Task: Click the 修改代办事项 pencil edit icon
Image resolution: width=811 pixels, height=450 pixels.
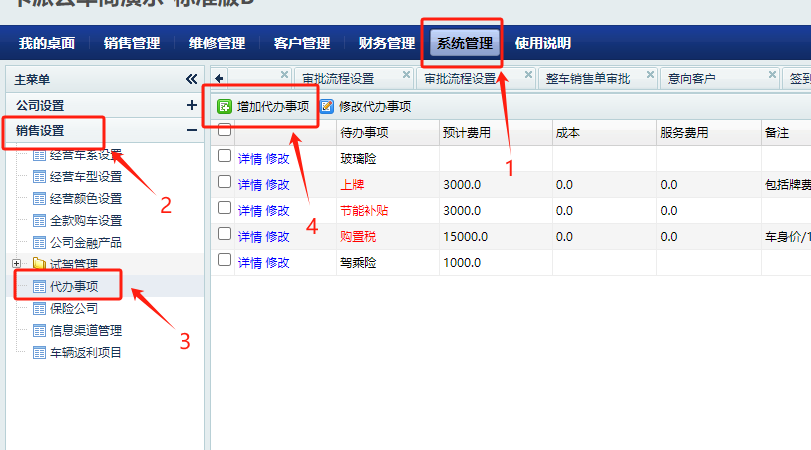Action: 327,106
